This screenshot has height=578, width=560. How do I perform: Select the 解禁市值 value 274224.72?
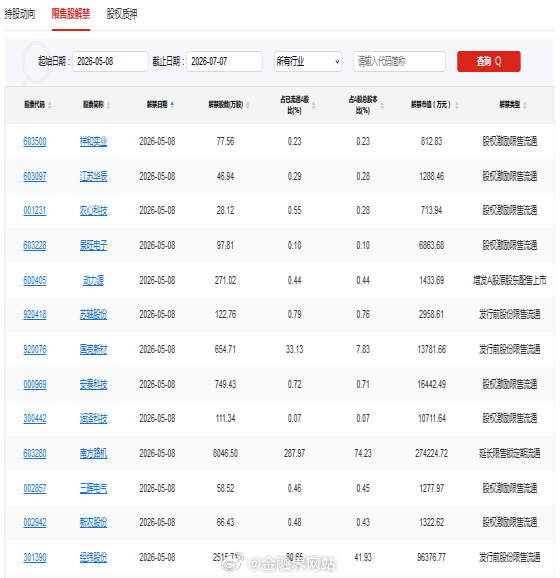431,453
